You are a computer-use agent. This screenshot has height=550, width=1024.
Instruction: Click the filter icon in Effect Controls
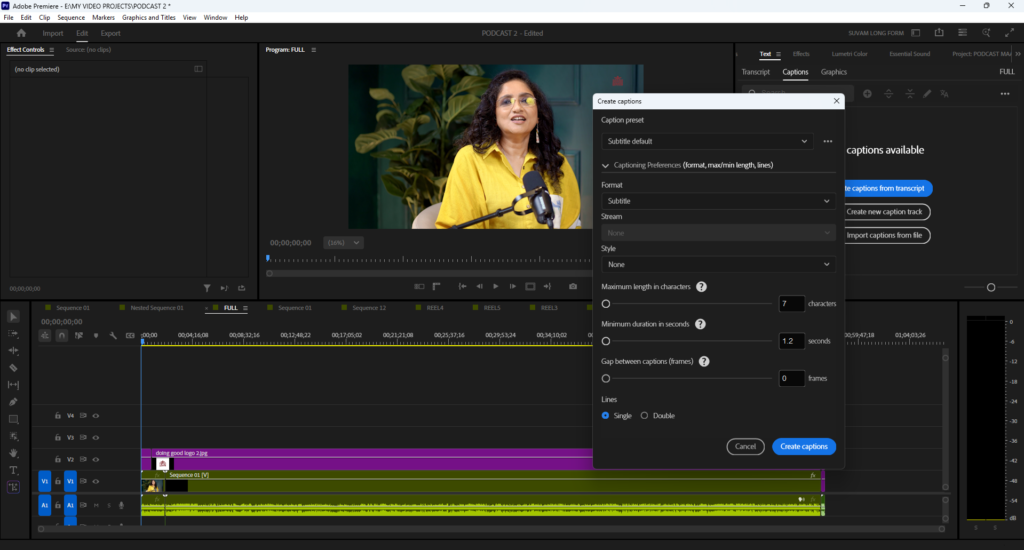pos(207,288)
